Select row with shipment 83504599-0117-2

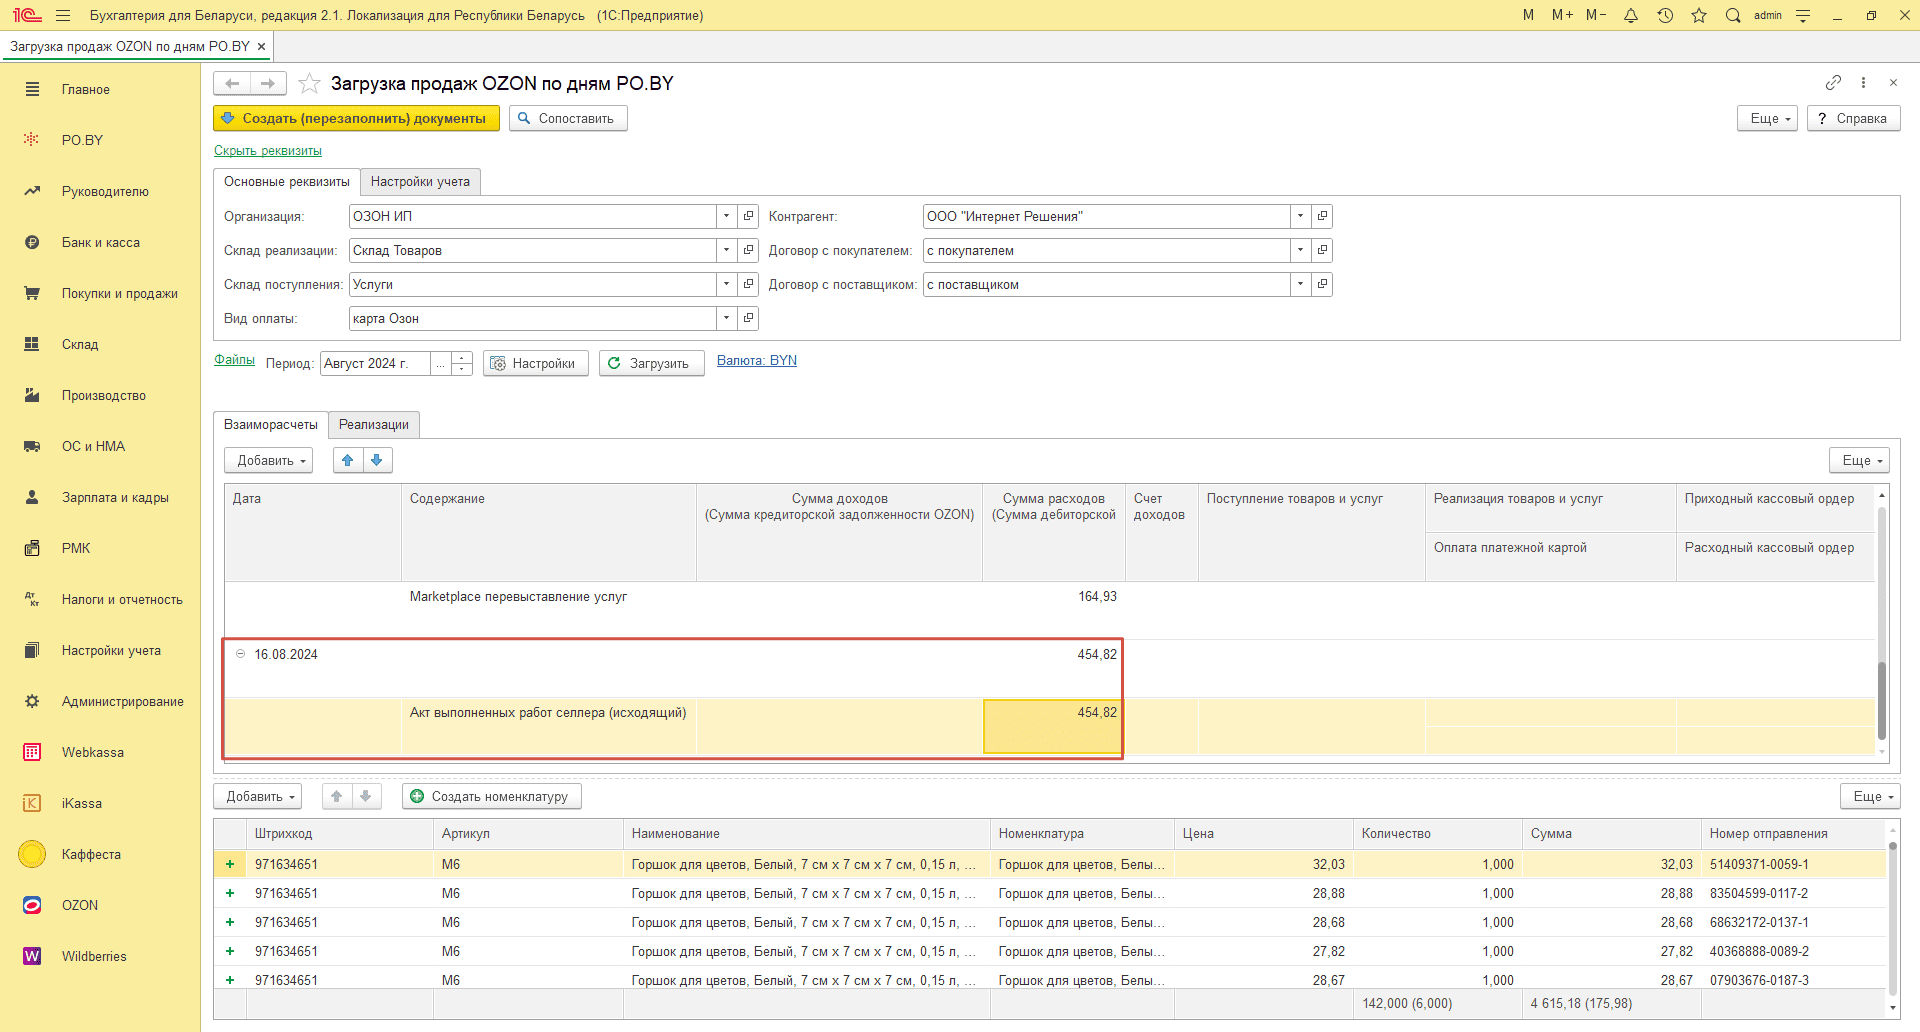click(x=1050, y=893)
